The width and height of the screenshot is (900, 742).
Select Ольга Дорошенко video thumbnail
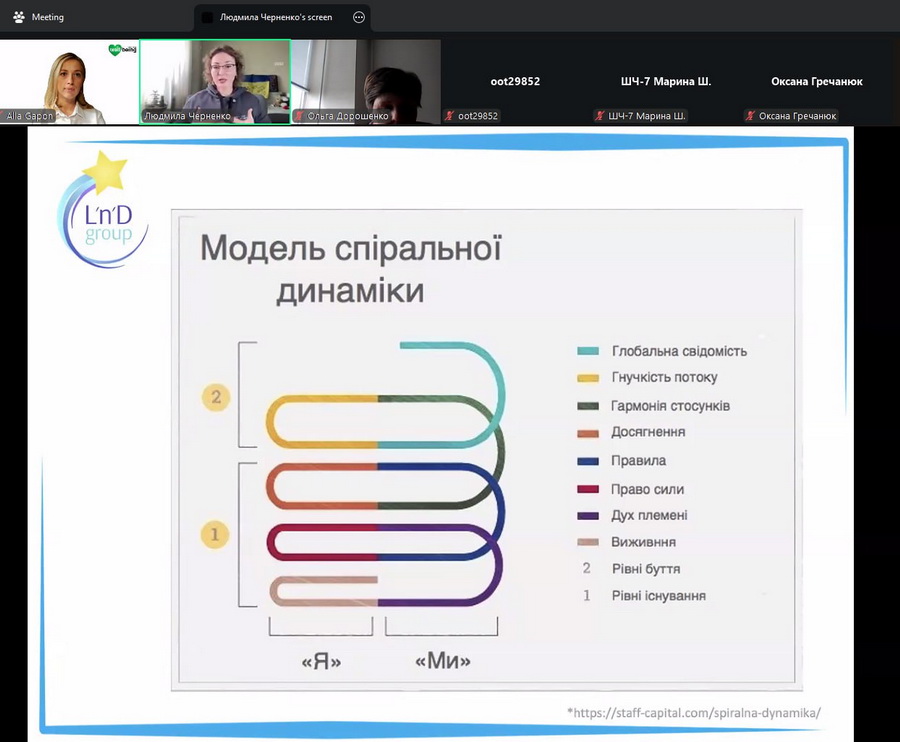coord(366,81)
